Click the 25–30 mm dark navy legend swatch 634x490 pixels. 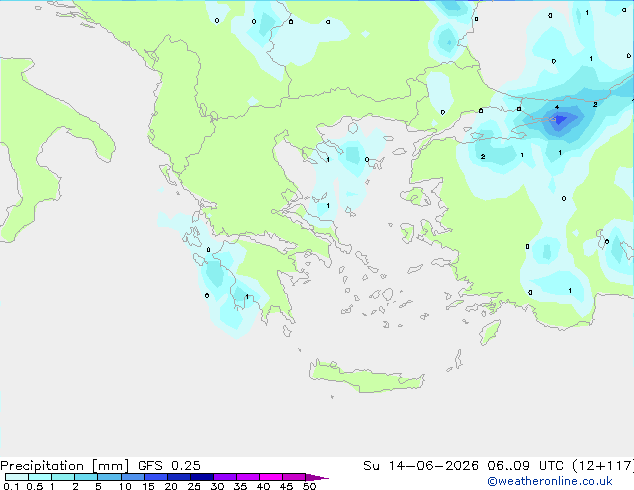pyautogui.click(x=201, y=477)
